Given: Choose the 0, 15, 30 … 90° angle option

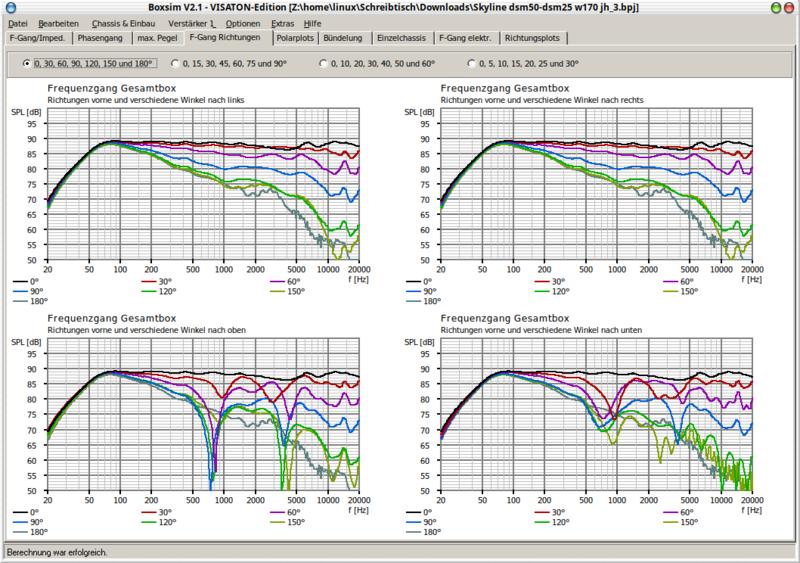Looking at the screenshot, I should pyautogui.click(x=177, y=63).
